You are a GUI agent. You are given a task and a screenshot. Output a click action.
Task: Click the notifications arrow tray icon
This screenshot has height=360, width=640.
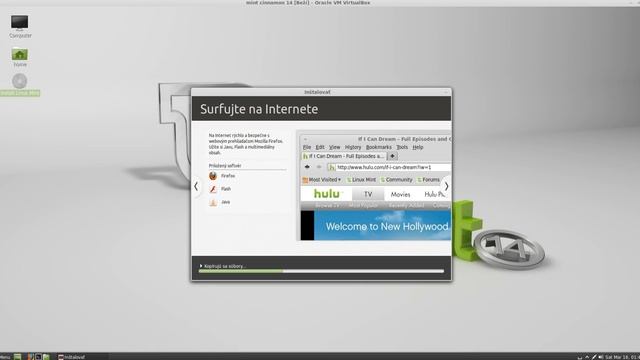pyautogui.click(x=587, y=357)
